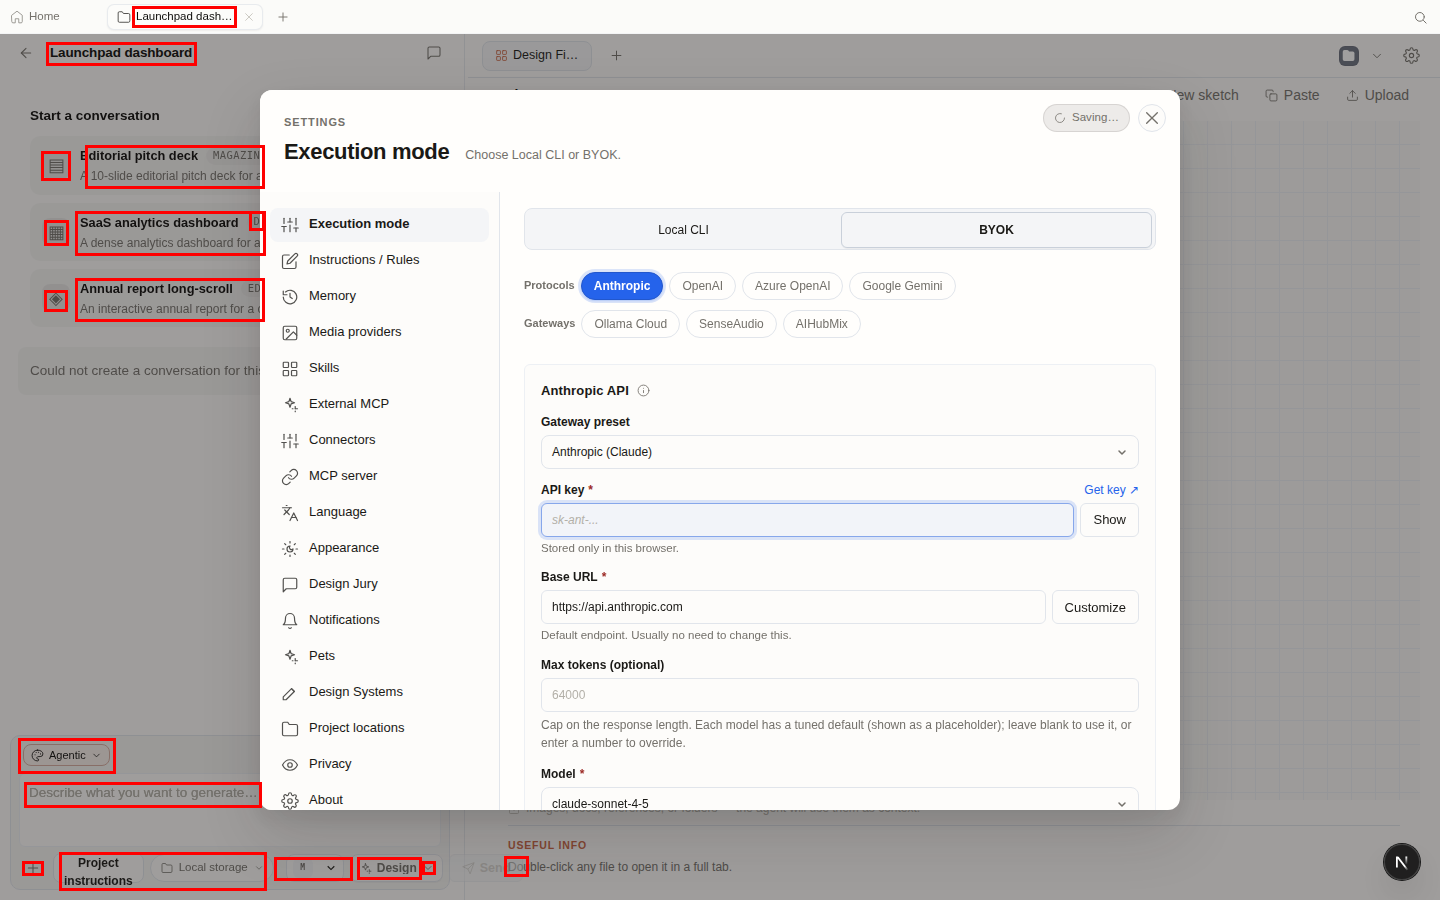Close the Launchpad dash tab
Viewport: 1440px width, 900px height.
(x=249, y=17)
